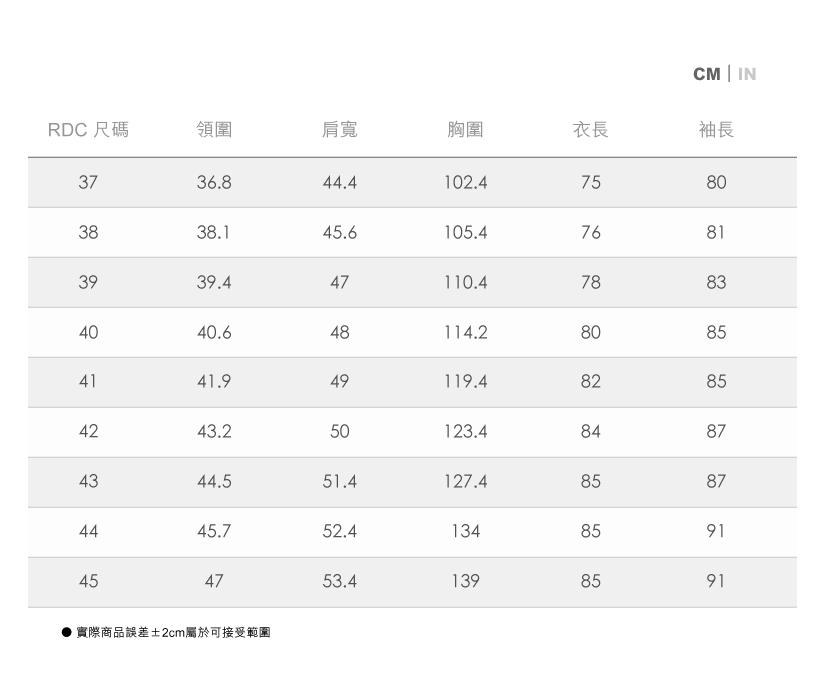This screenshot has height=700, width=825.
Task: Select size 40 in the RDC column
Action: pyautogui.click(x=88, y=332)
